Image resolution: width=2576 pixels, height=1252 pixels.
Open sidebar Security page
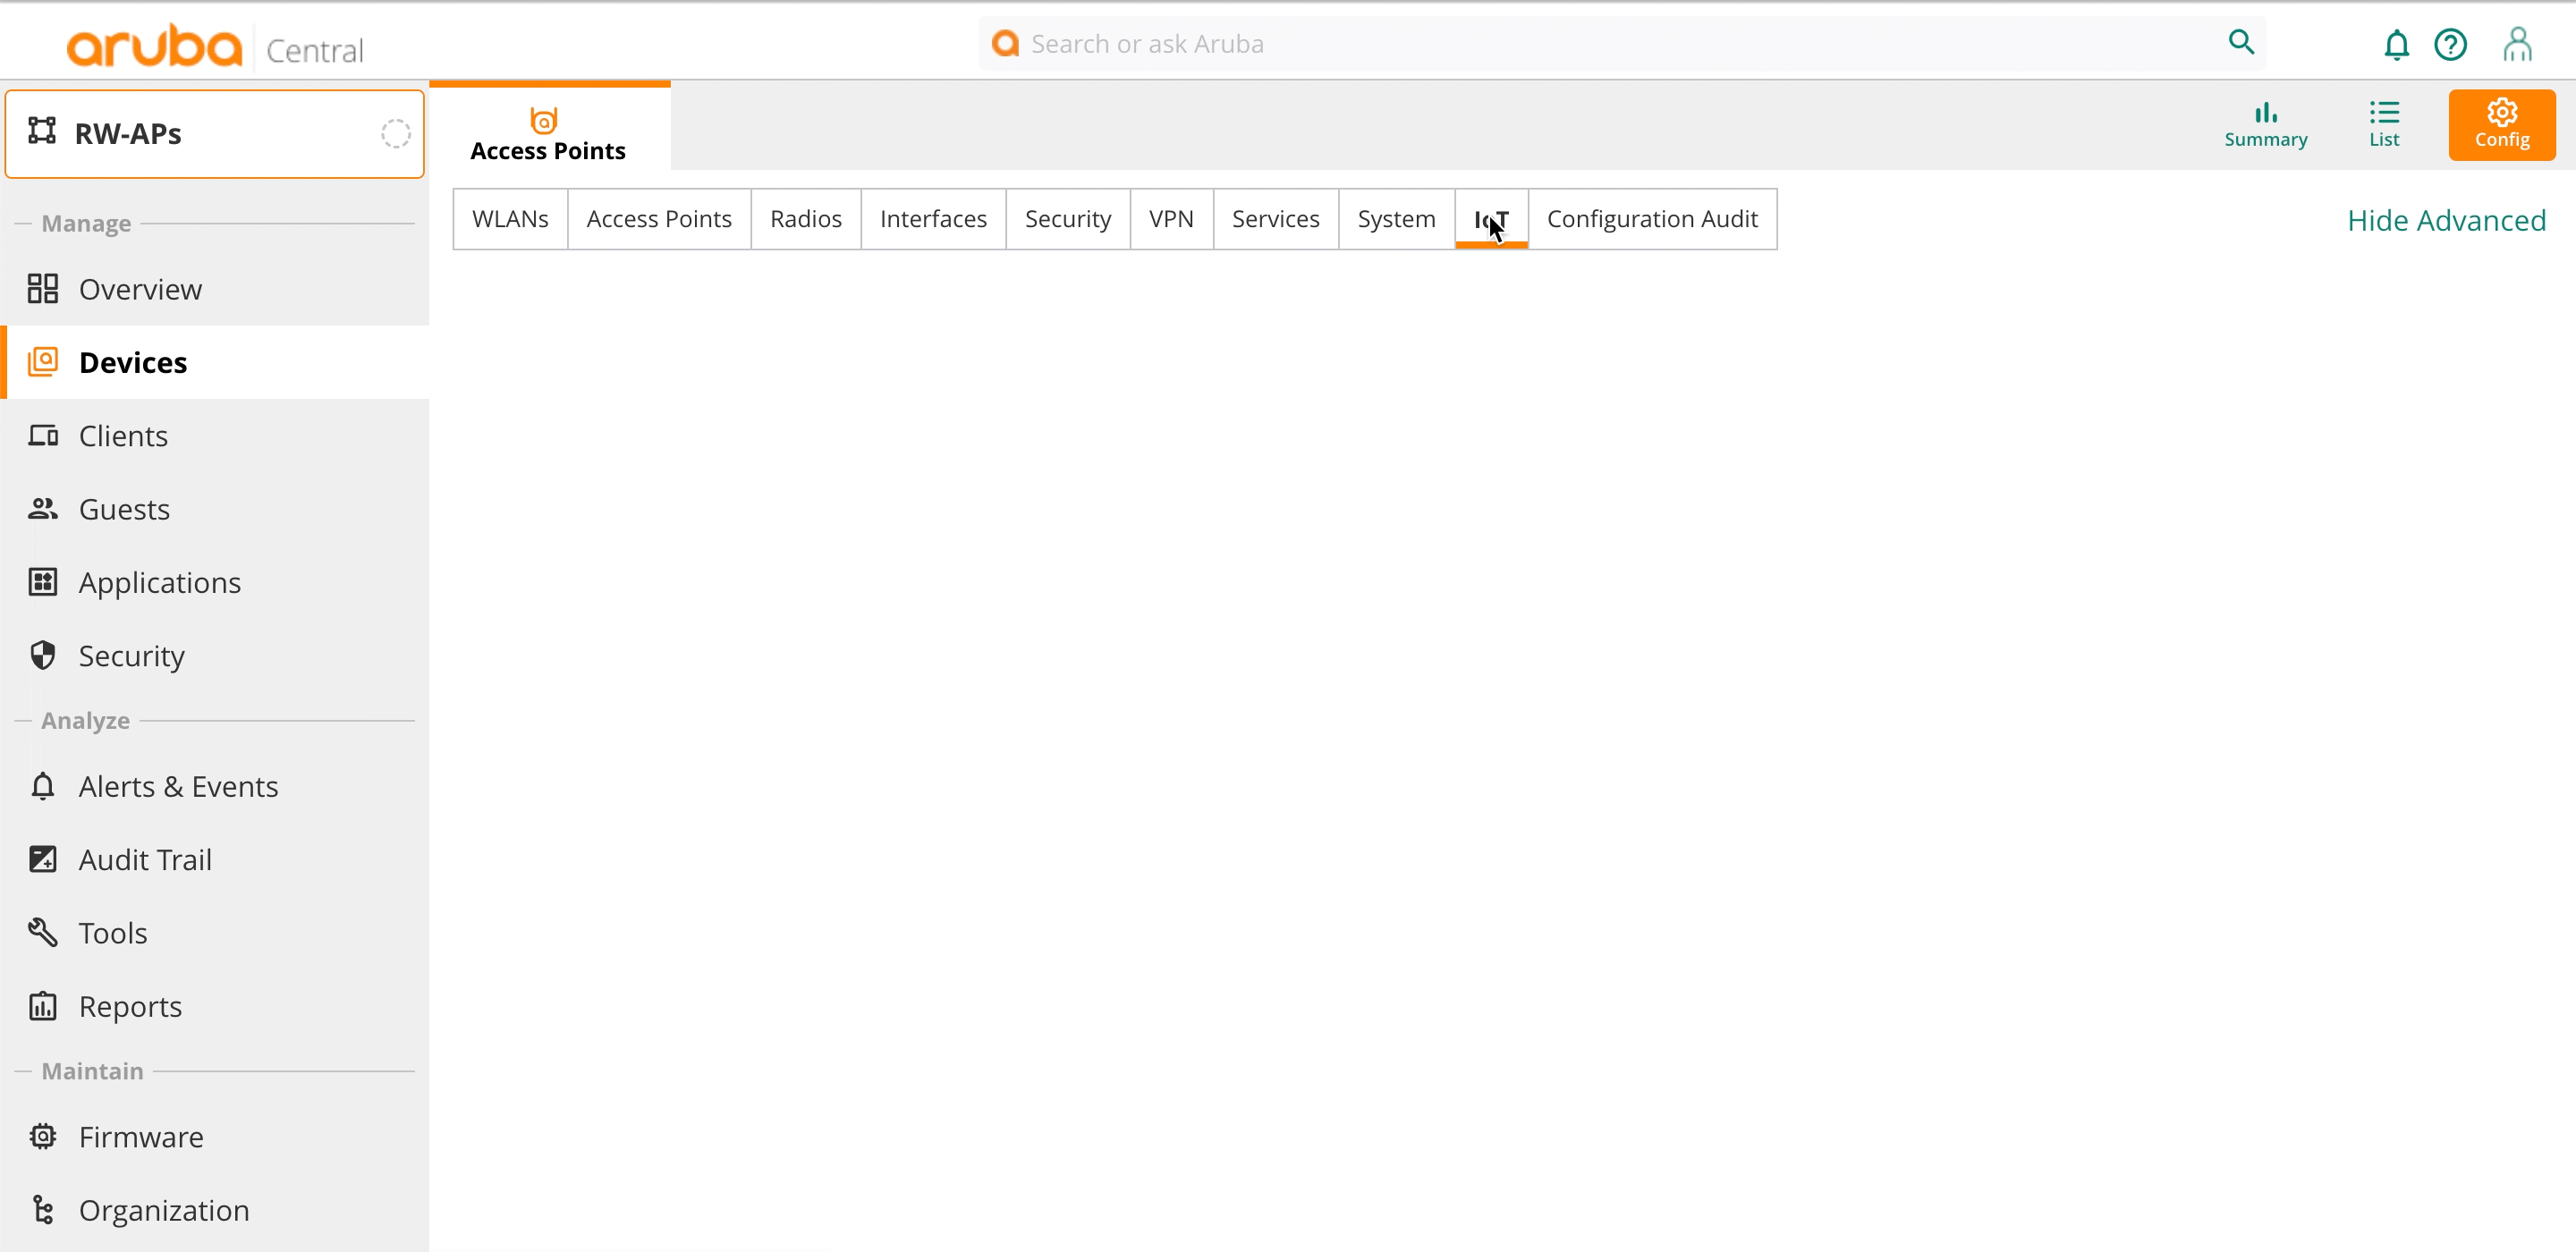click(x=215, y=655)
